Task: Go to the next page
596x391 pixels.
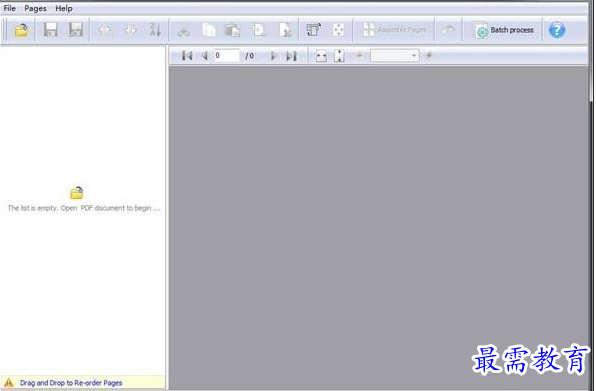Action: 273,56
